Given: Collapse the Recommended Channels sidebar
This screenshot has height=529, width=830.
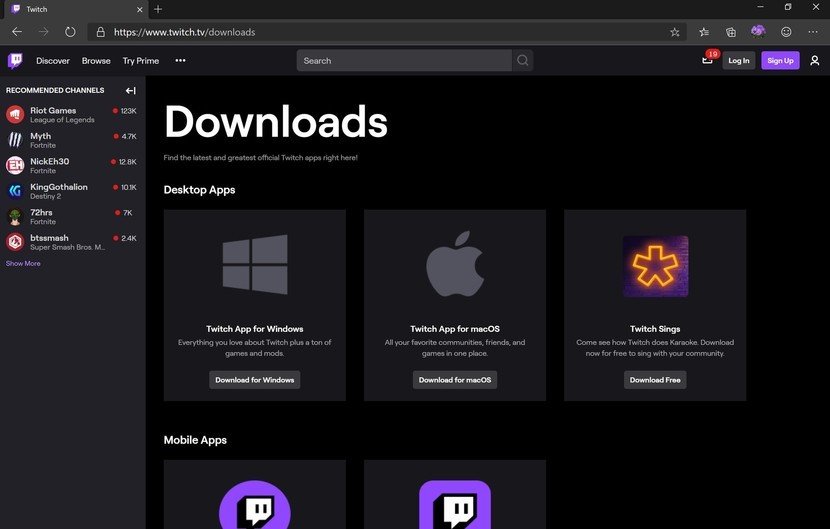Looking at the screenshot, I should point(131,91).
